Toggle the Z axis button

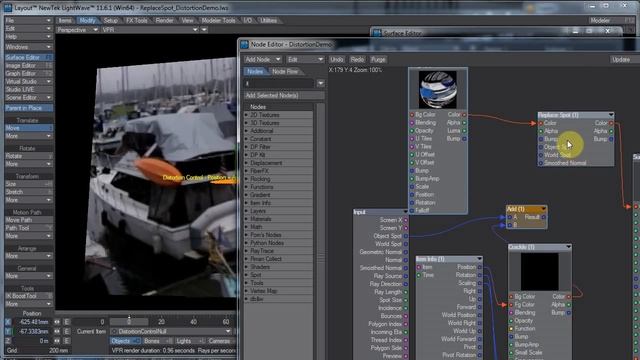click(x=8, y=341)
